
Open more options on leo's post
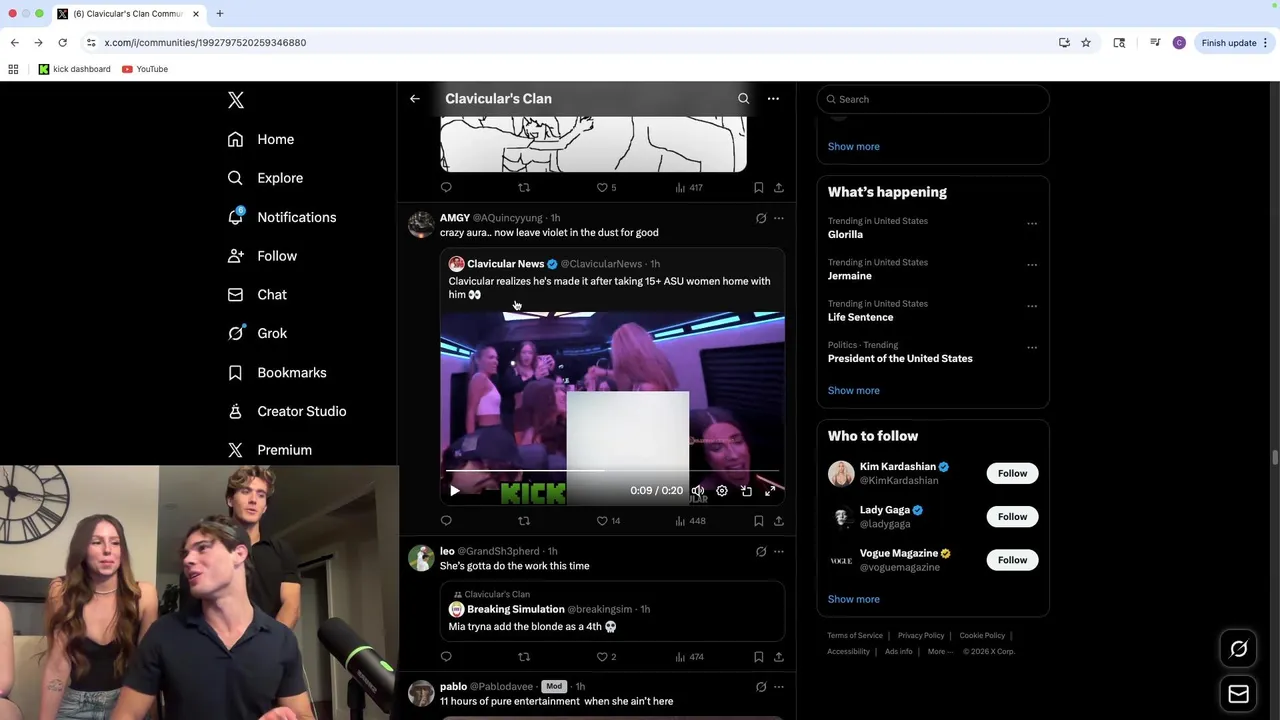click(x=779, y=551)
